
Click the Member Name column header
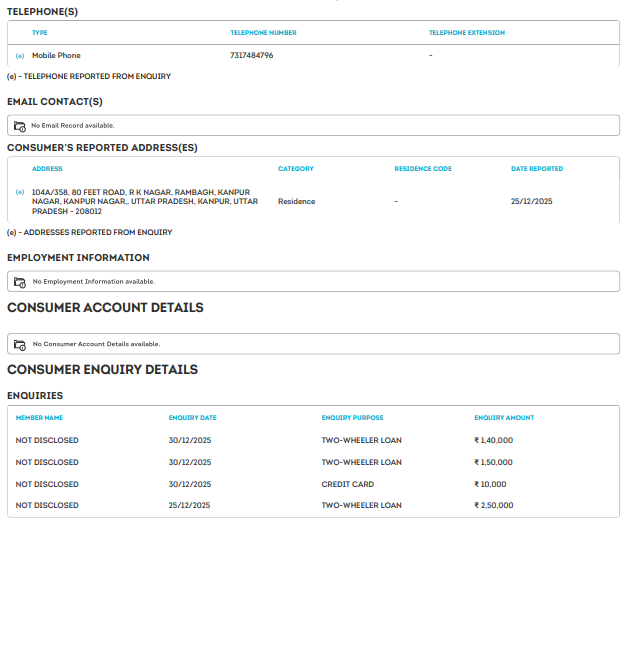40,418
